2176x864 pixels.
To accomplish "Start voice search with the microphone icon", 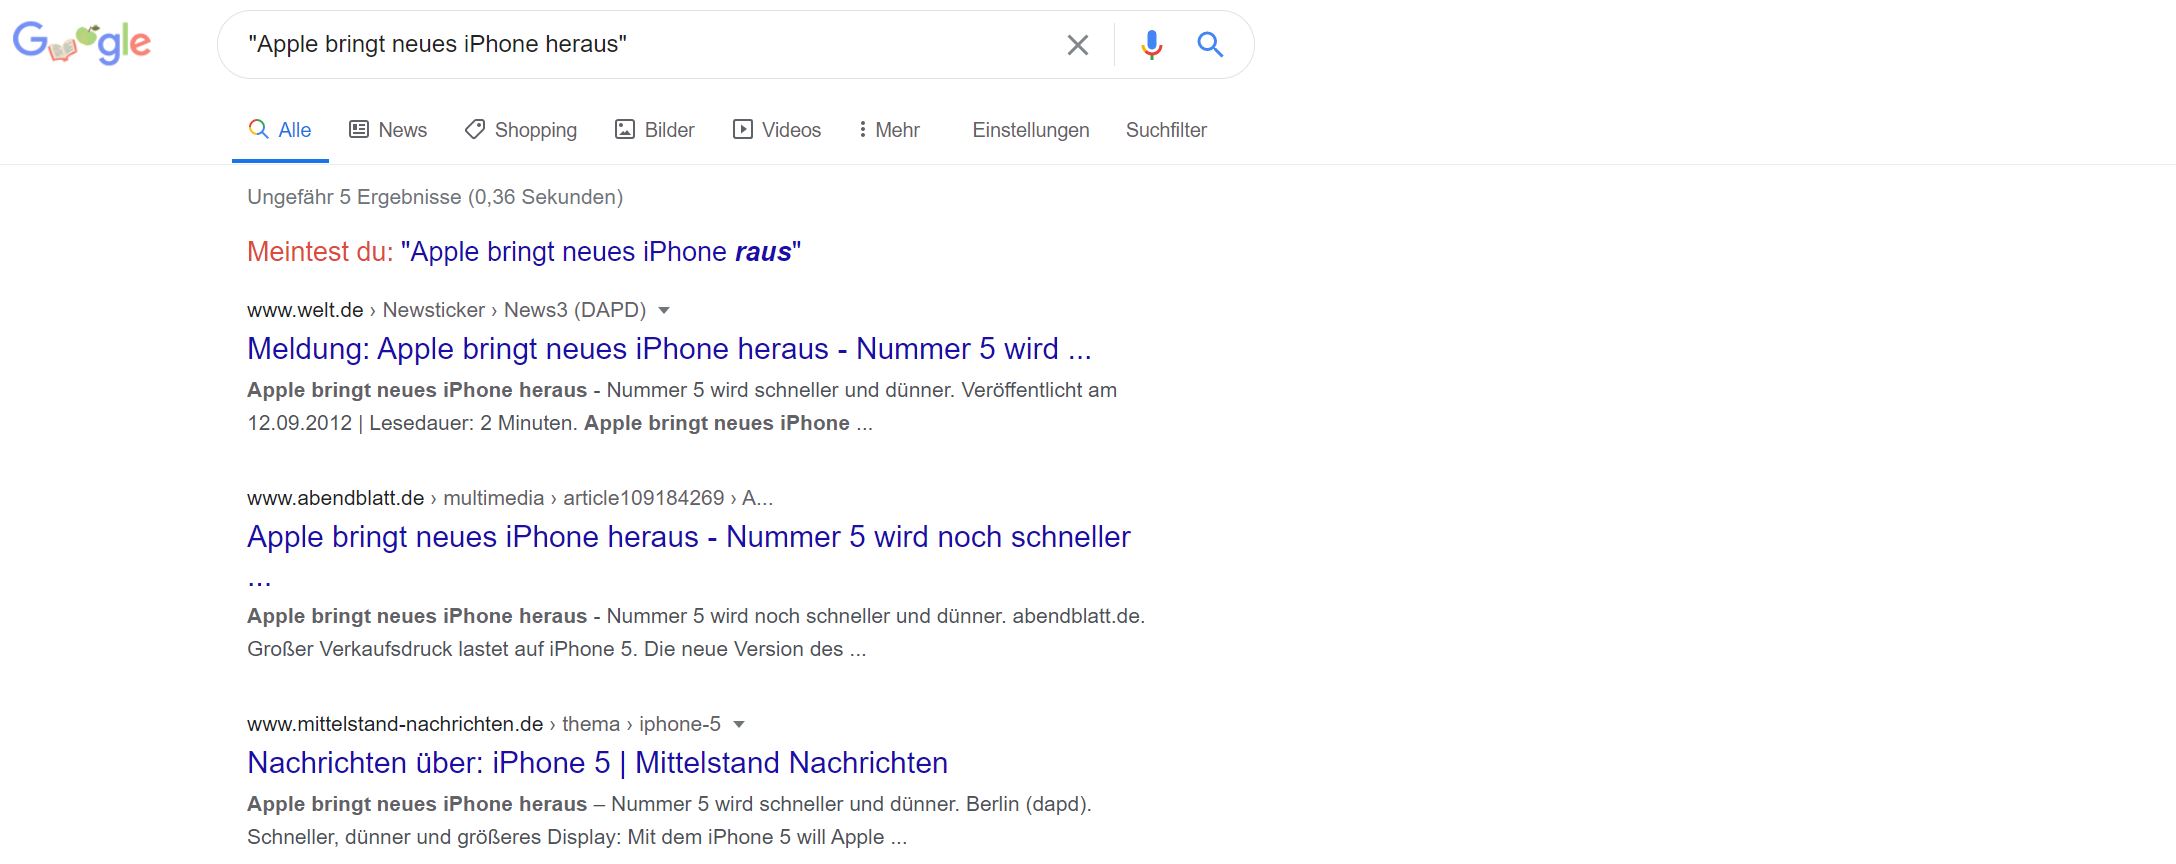I will pyautogui.click(x=1151, y=45).
